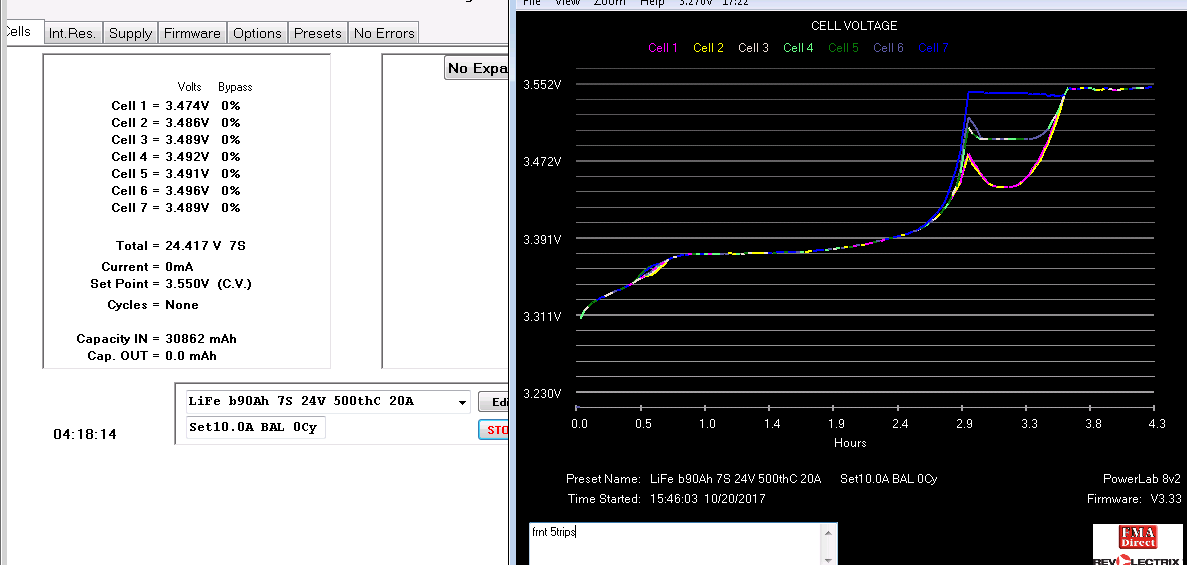This screenshot has height=565, width=1187.
Task: Click the No Expansion button
Action: pos(477,68)
